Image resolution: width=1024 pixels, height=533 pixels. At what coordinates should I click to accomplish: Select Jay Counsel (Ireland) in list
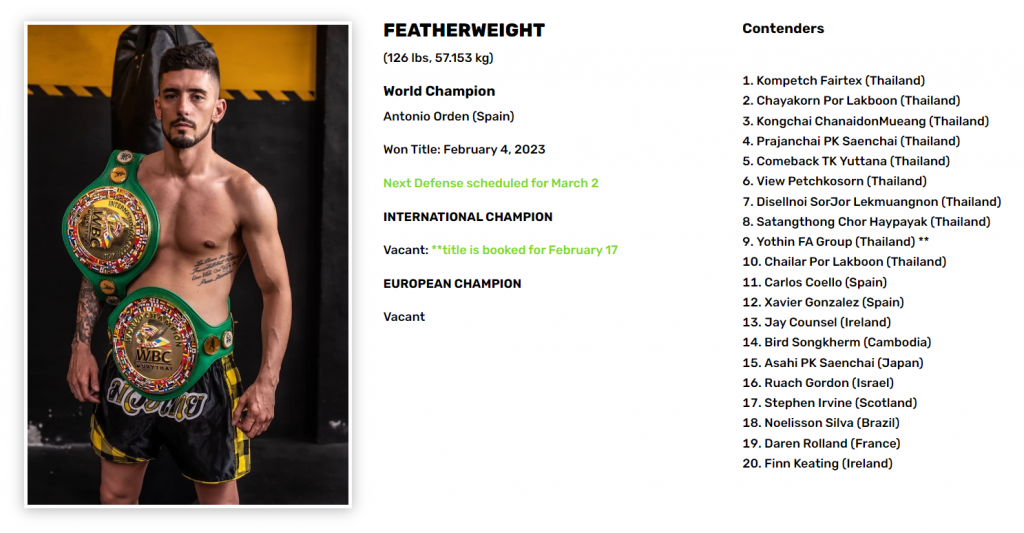(x=816, y=323)
